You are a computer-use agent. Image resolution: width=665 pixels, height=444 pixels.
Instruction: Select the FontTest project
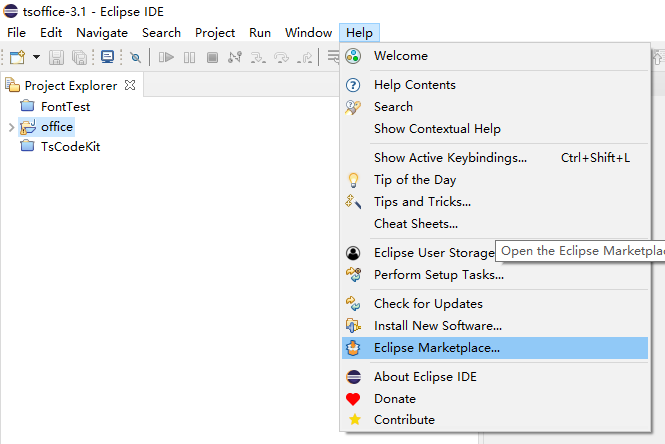65,106
